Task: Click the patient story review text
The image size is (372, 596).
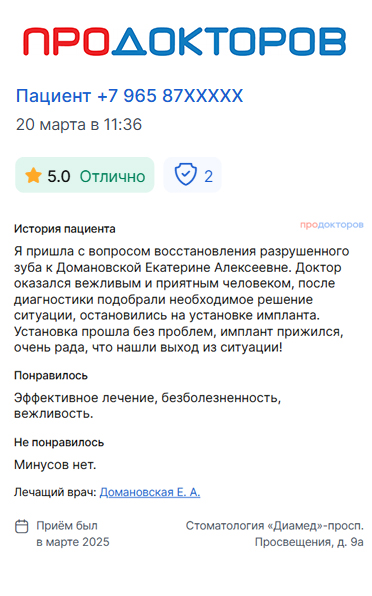Action: coord(182,299)
